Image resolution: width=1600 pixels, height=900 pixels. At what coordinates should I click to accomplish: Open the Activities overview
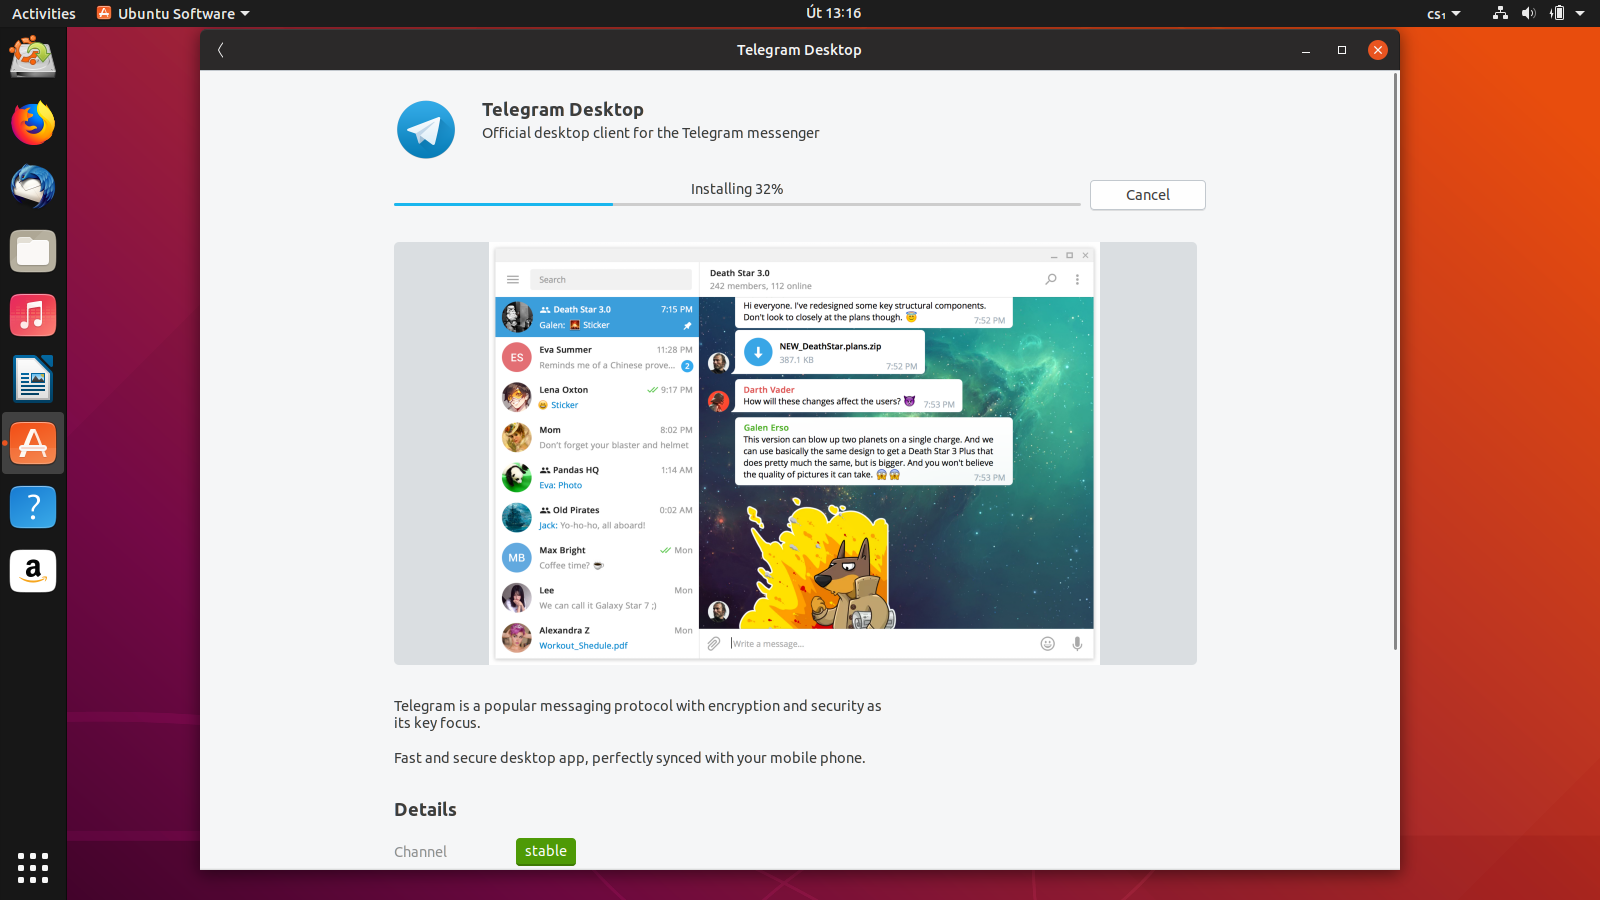tap(43, 13)
